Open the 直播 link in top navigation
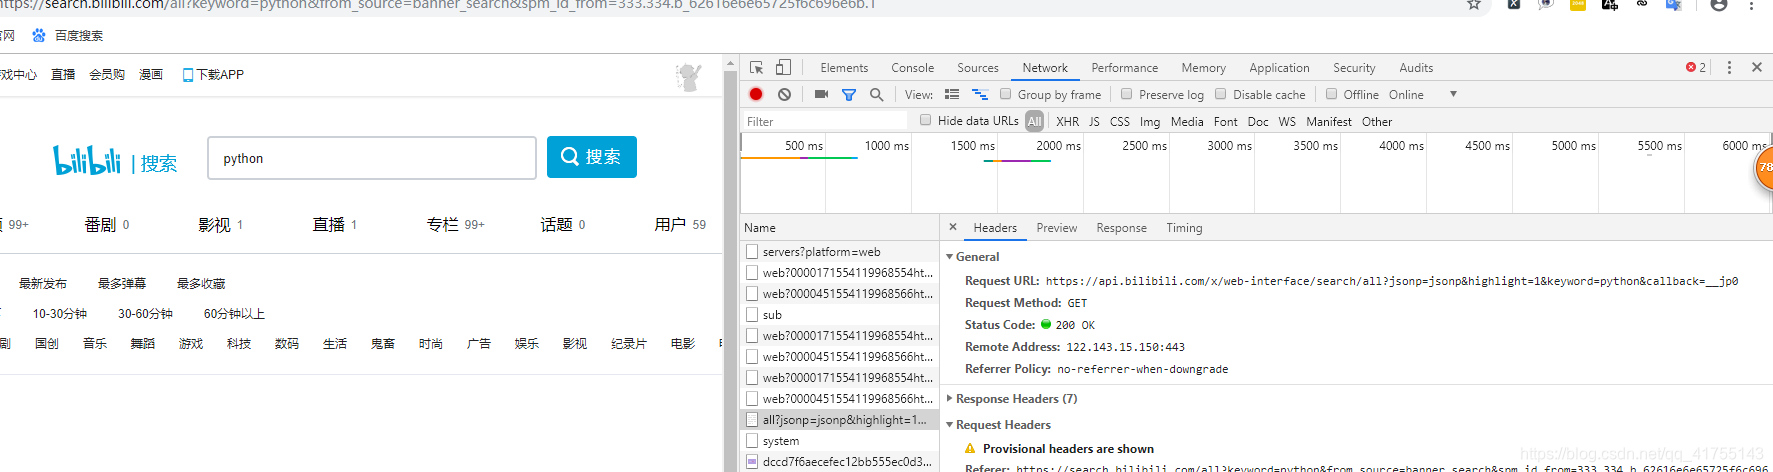The image size is (1773, 472). [63, 74]
